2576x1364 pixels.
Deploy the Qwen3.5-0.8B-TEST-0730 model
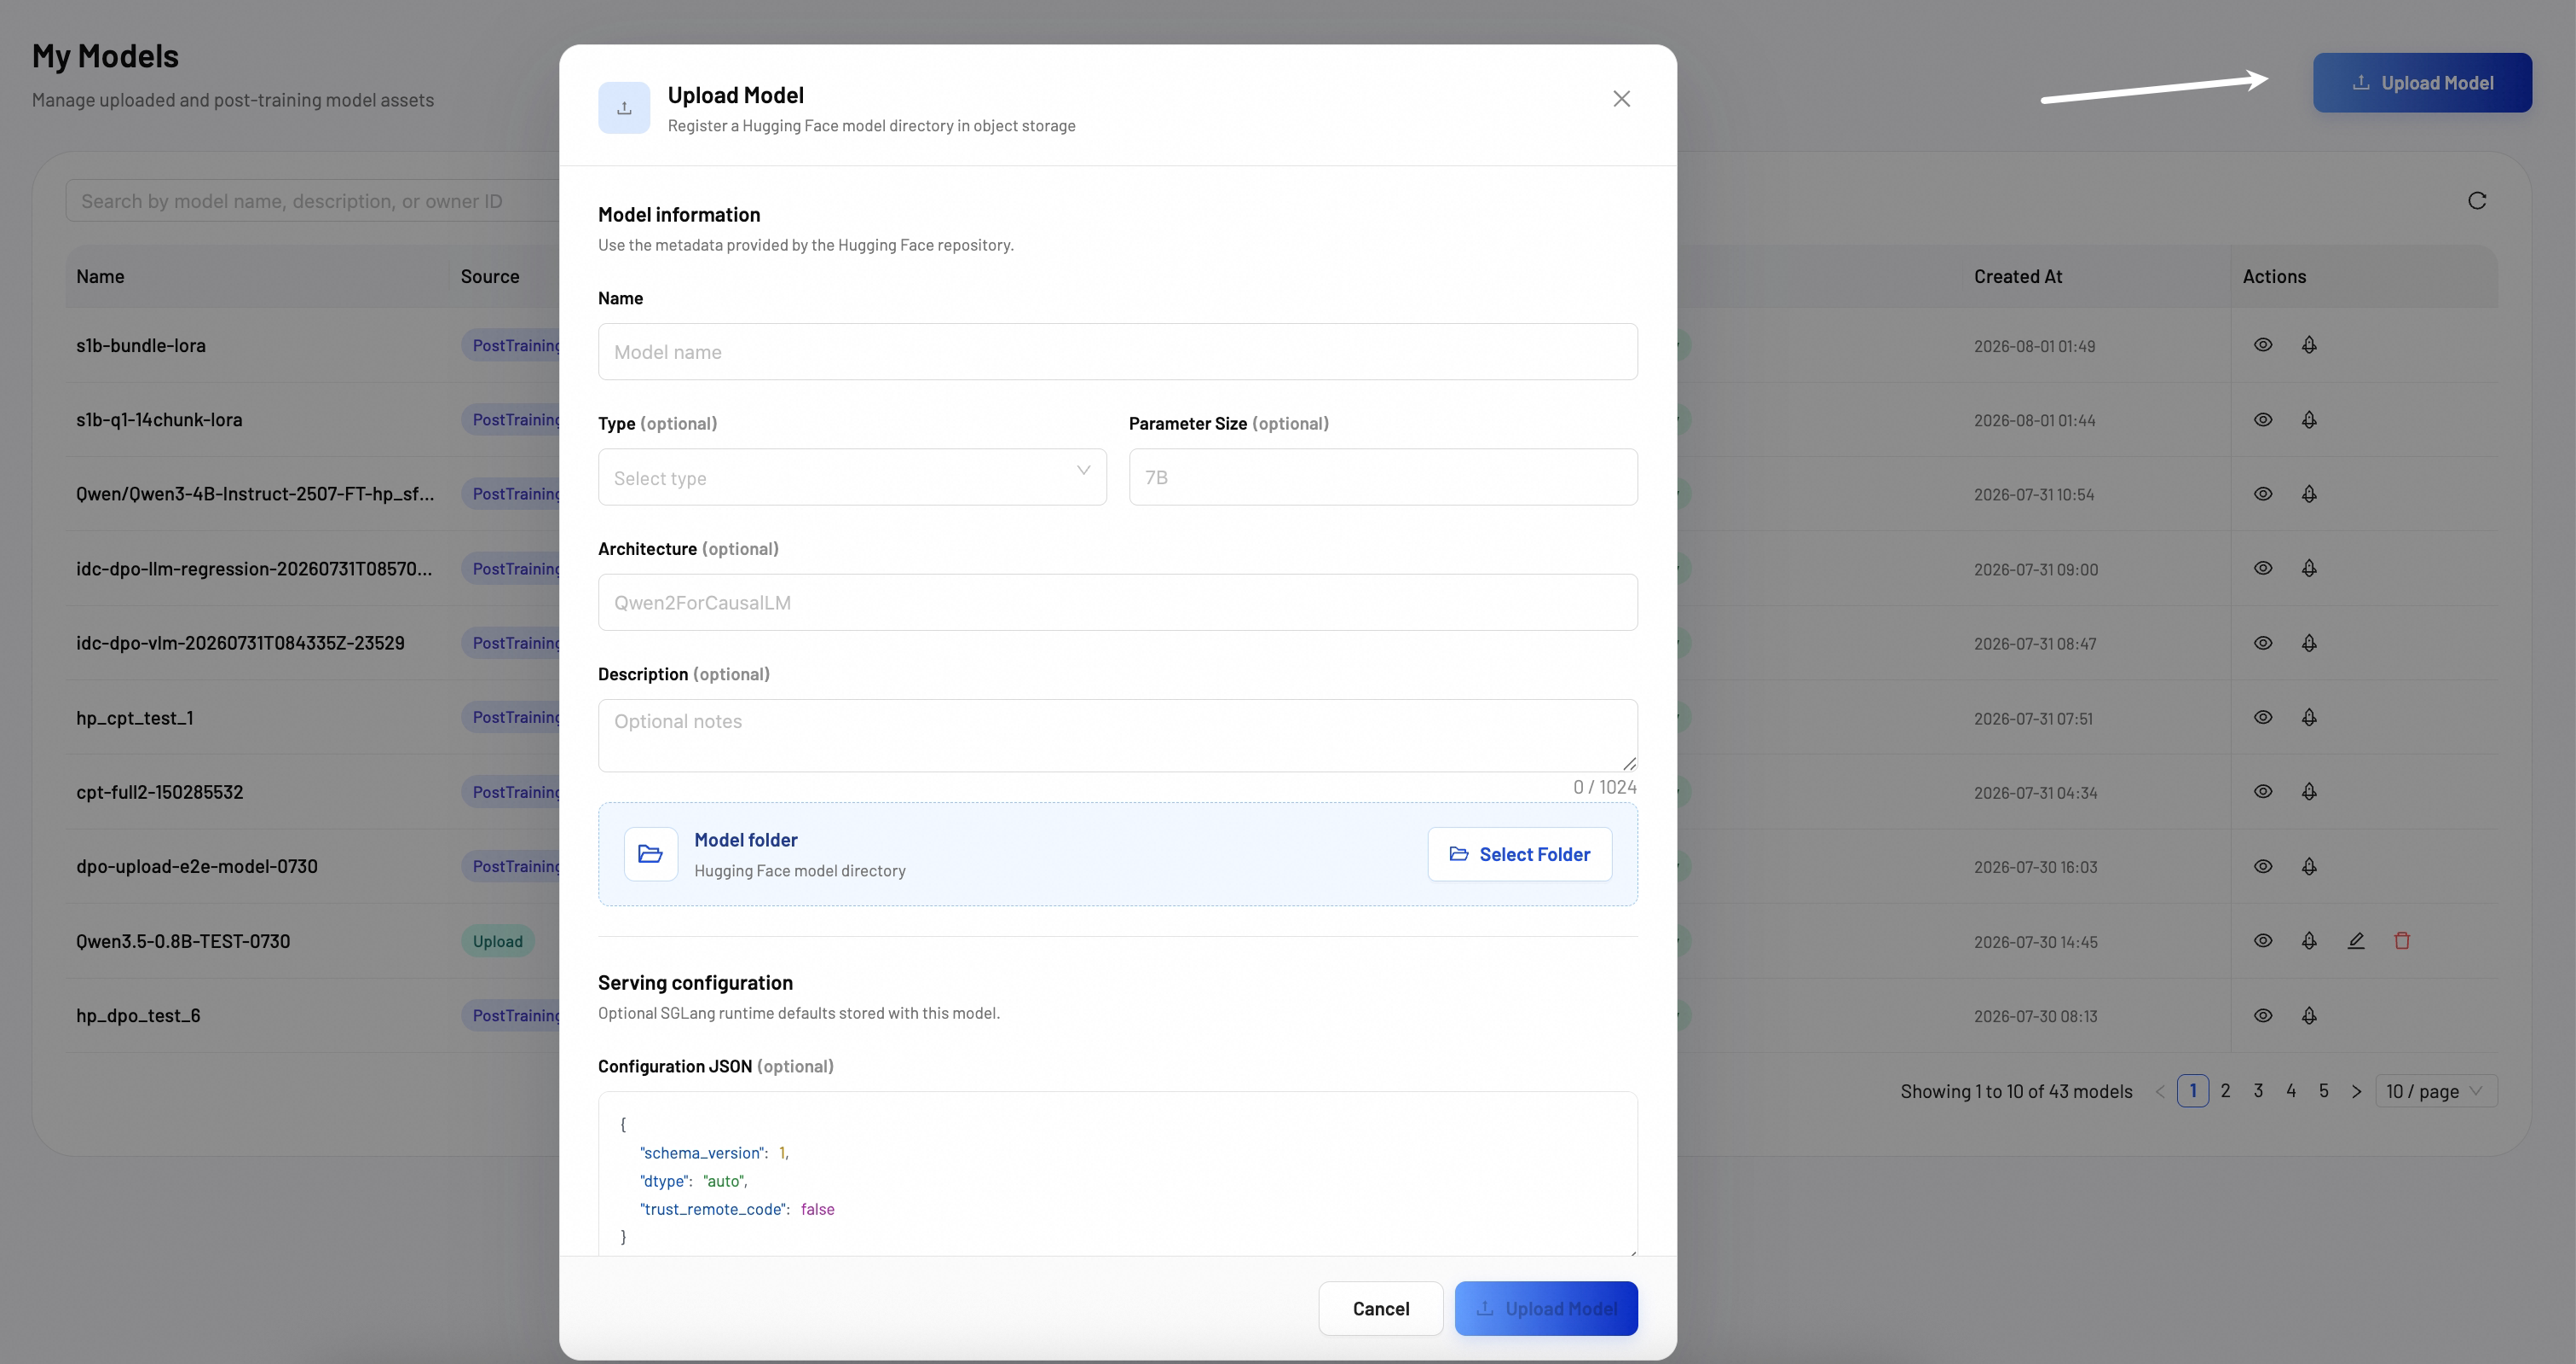point(2309,941)
